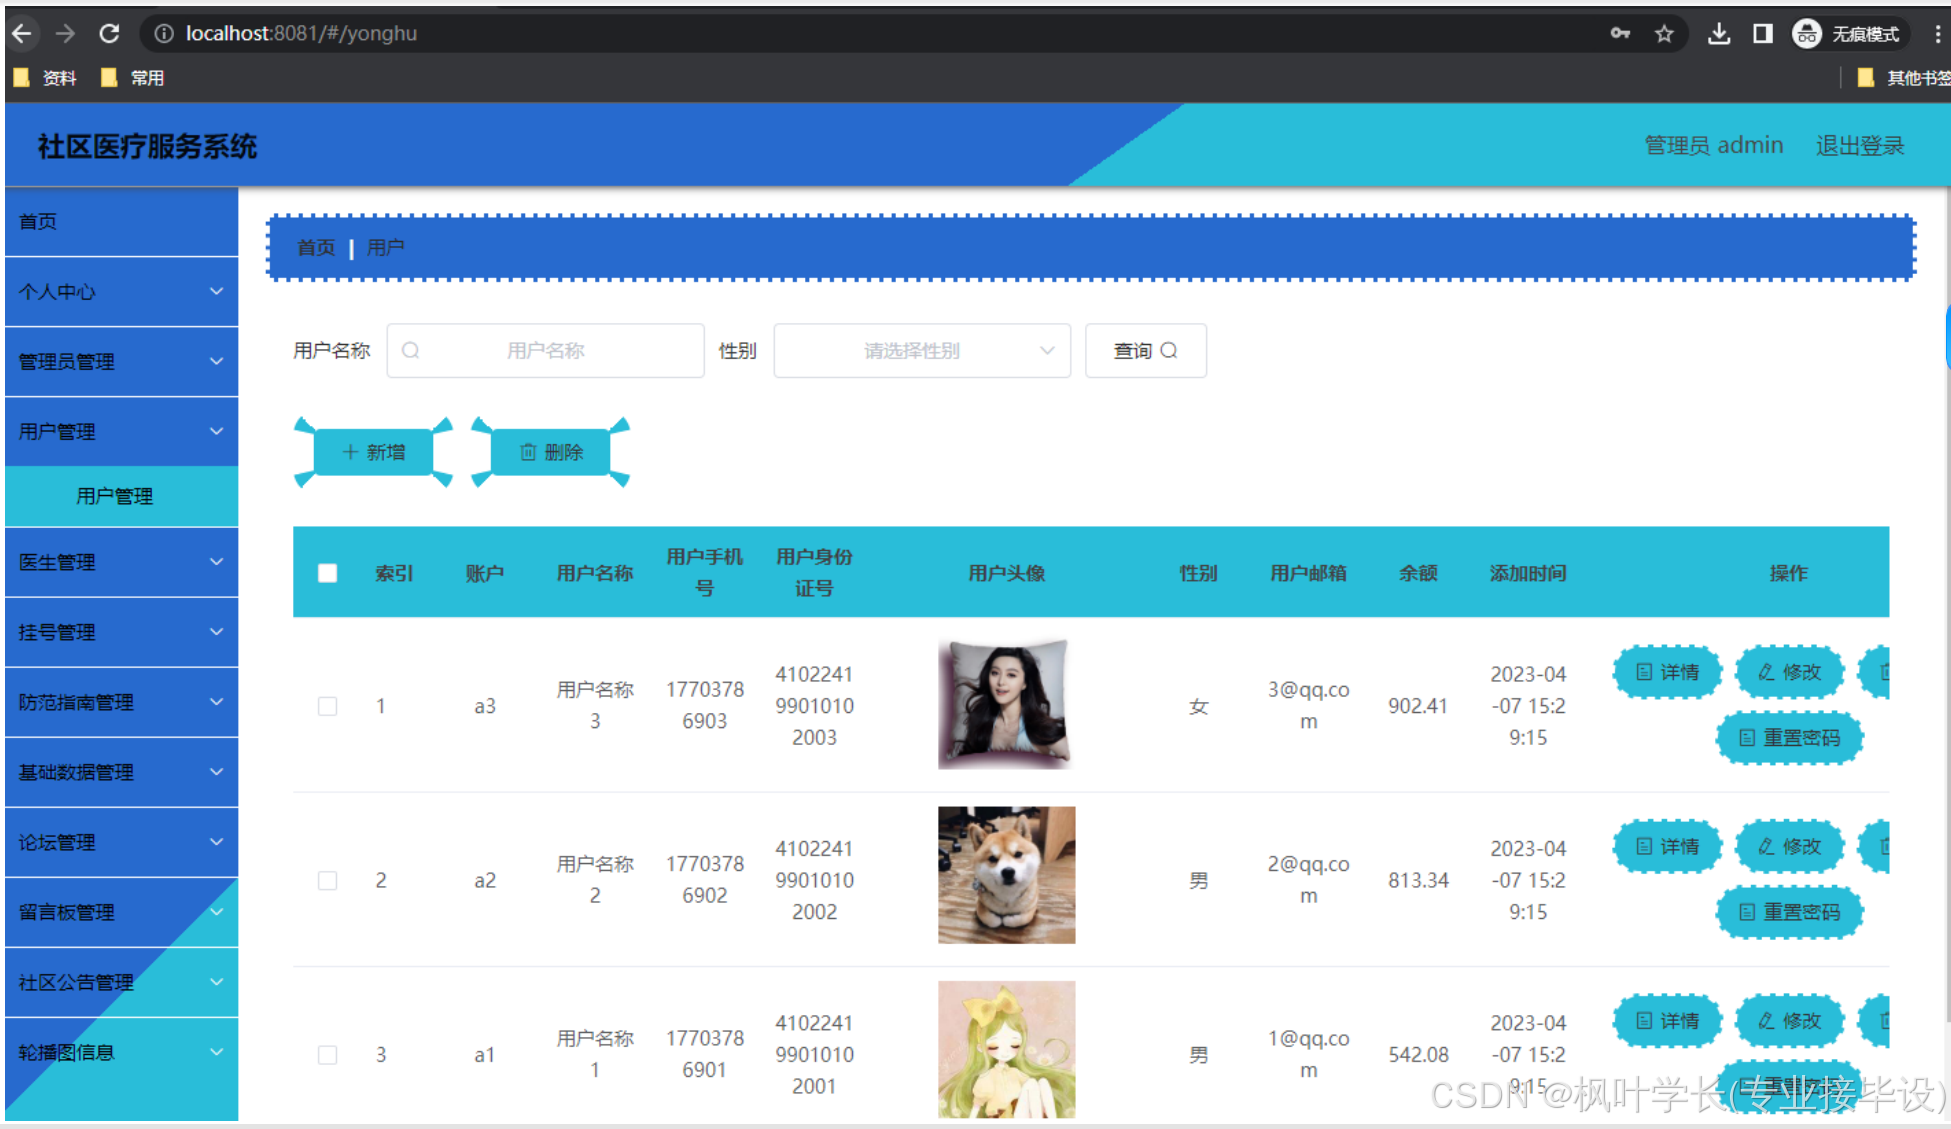Open 首页 in the left sidebar
The height and width of the screenshot is (1129, 1951).
[x=121, y=221]
